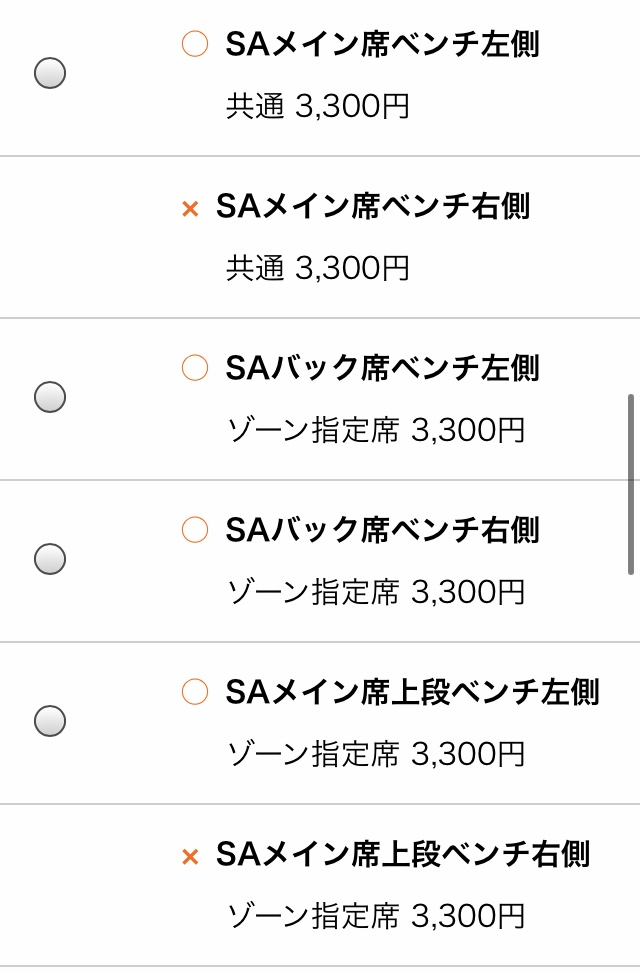Screen dimensions: 640x973
Task: Click the SAバック席ベンチ右側 seat title
Action: pyautogui.click(x=382, y=530)
